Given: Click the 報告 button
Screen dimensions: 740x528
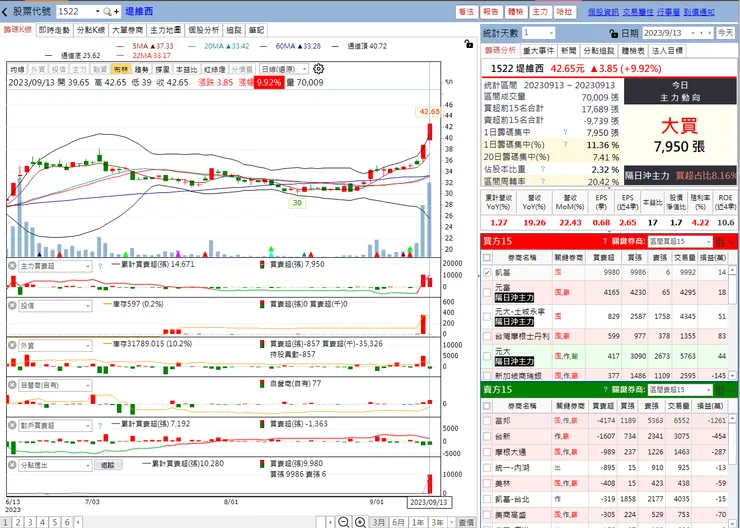Looking at the screenshot, I should 491,12.
